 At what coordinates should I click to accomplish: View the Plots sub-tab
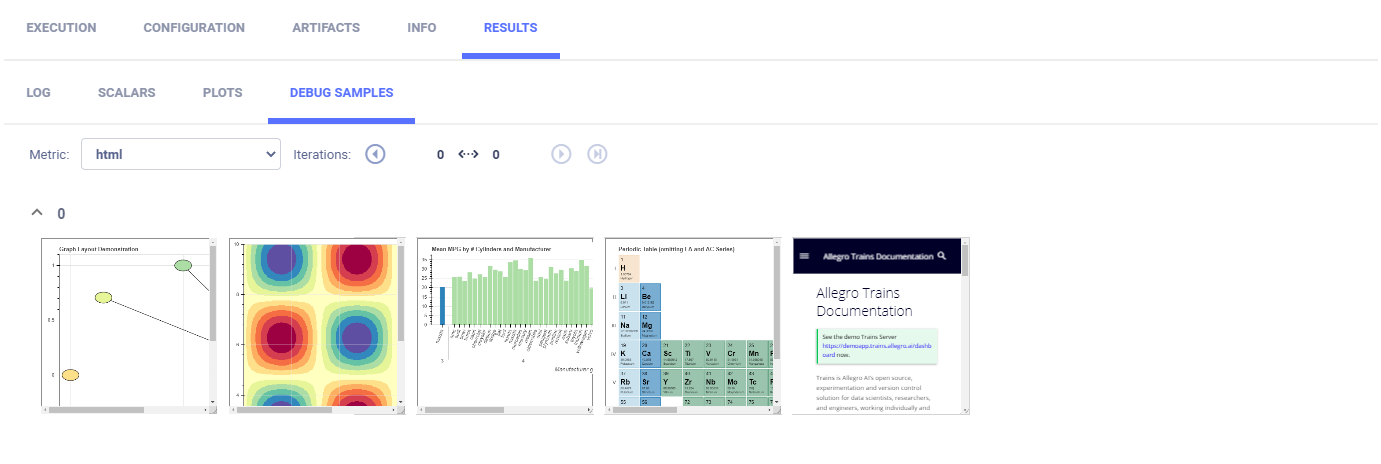(x=222, y=93)
